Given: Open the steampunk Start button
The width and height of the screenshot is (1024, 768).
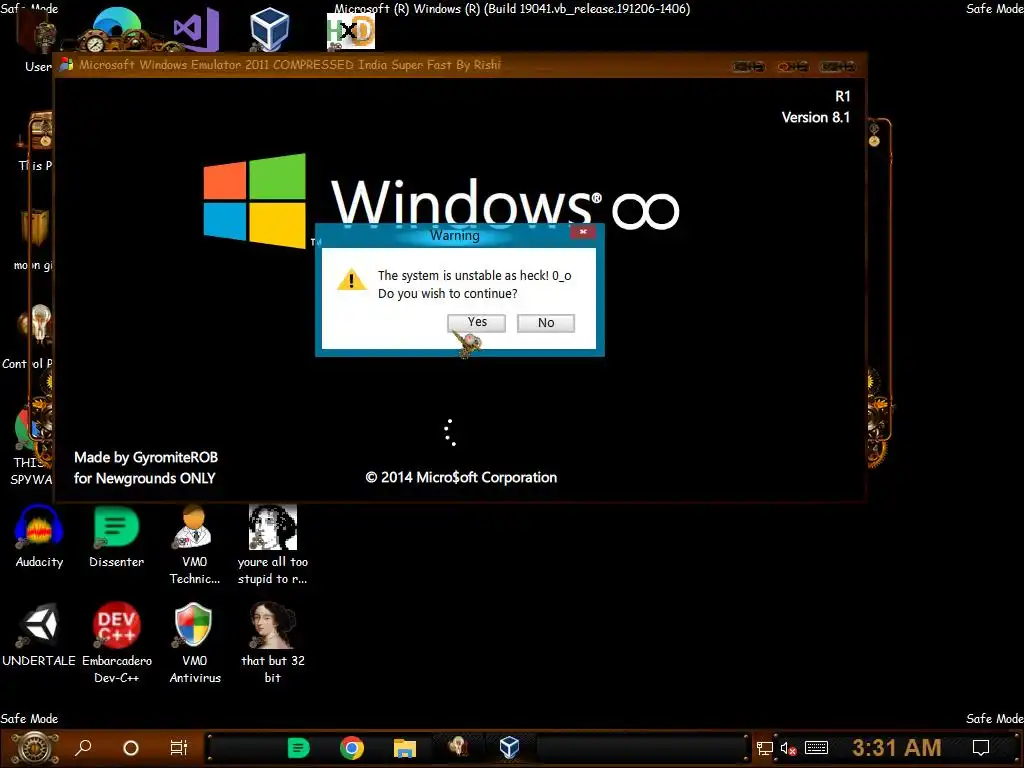Looking at the screenshot, I should pos(34,748).
